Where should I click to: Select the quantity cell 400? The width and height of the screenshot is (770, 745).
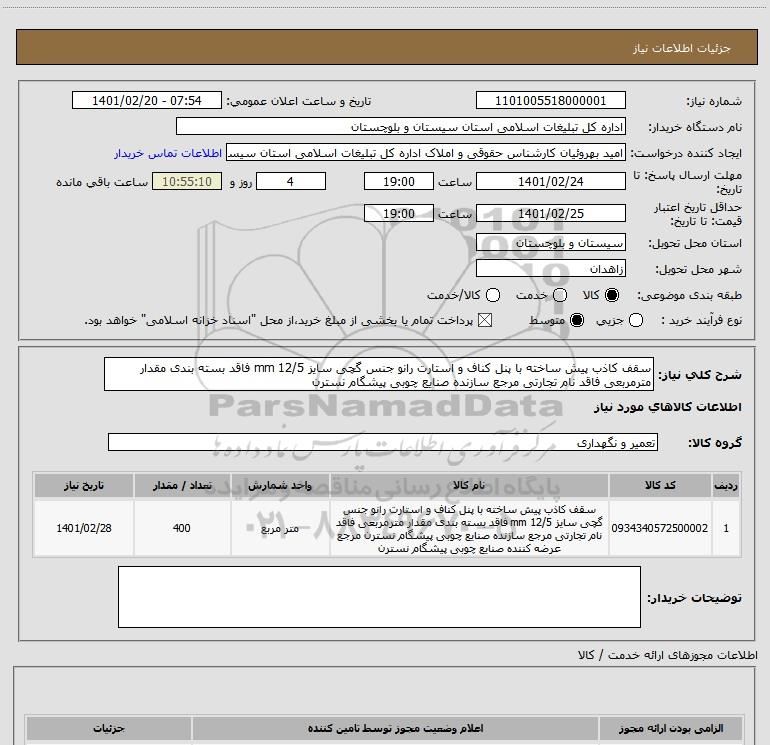pos(182,528)
